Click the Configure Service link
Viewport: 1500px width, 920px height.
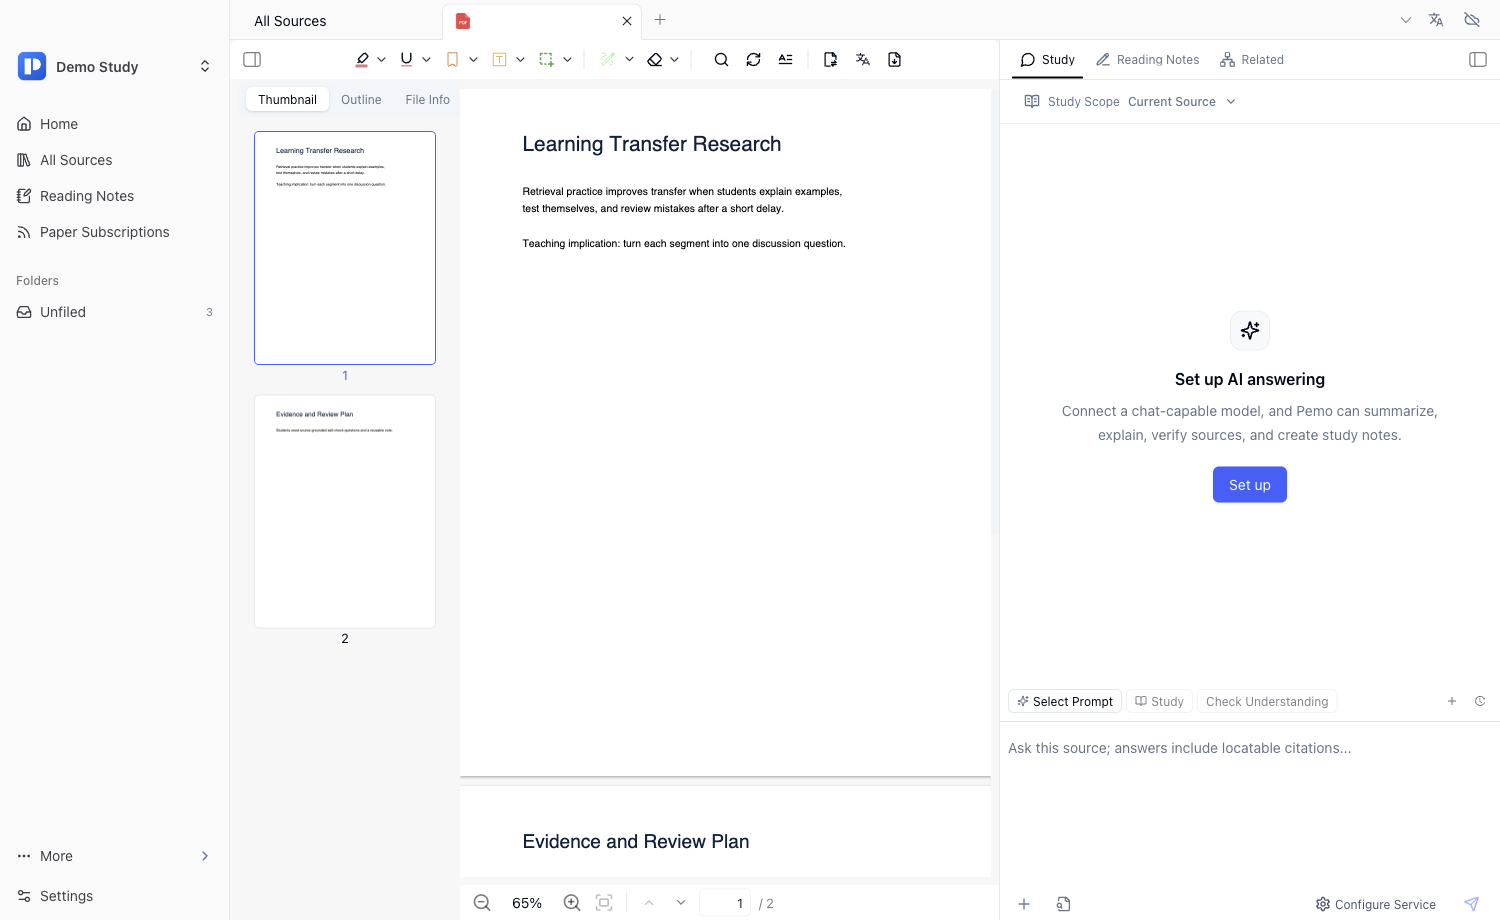(1376, 904)
